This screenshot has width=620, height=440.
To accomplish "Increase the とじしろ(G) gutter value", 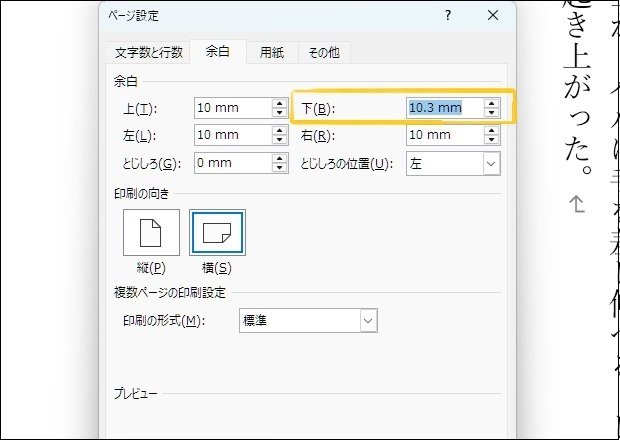I will tap(280, 159).
